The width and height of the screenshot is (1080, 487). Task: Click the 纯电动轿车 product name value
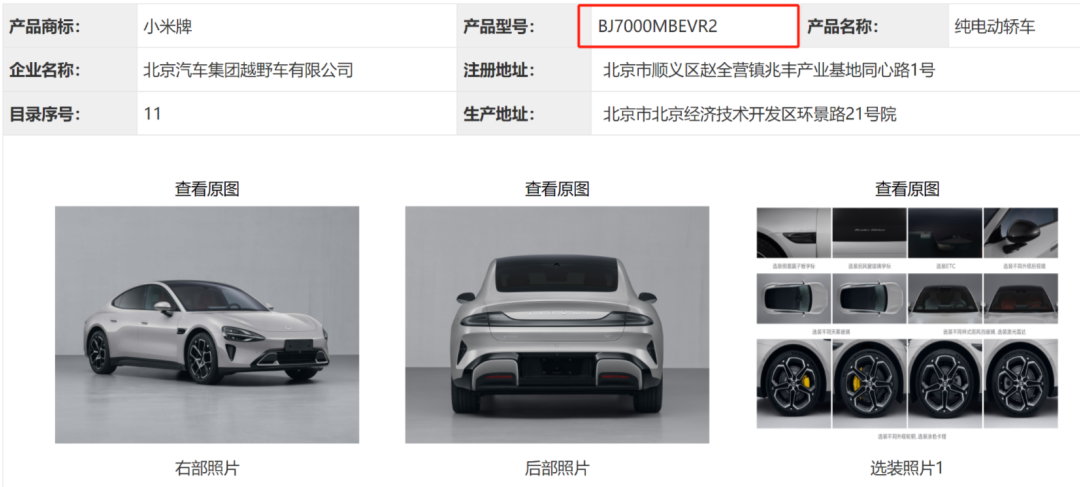pyautogui.click(x=995, y=27)
